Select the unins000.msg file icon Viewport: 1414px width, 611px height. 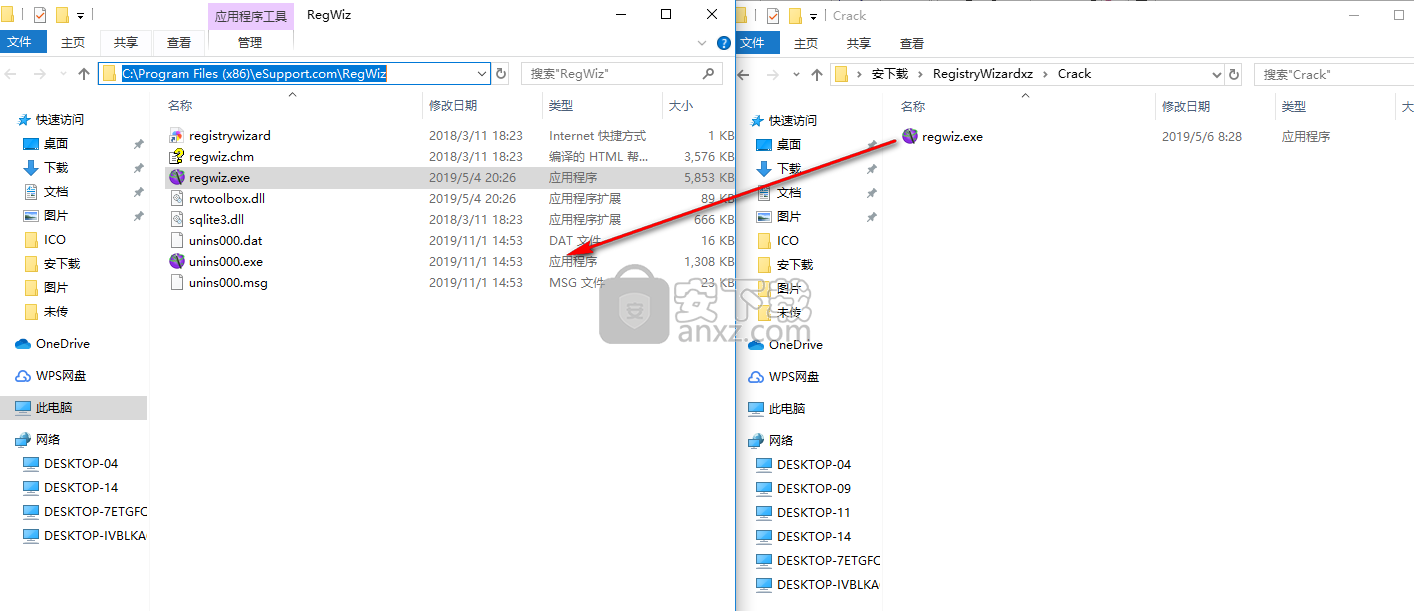pyautogui.click(x=177, y=282)
